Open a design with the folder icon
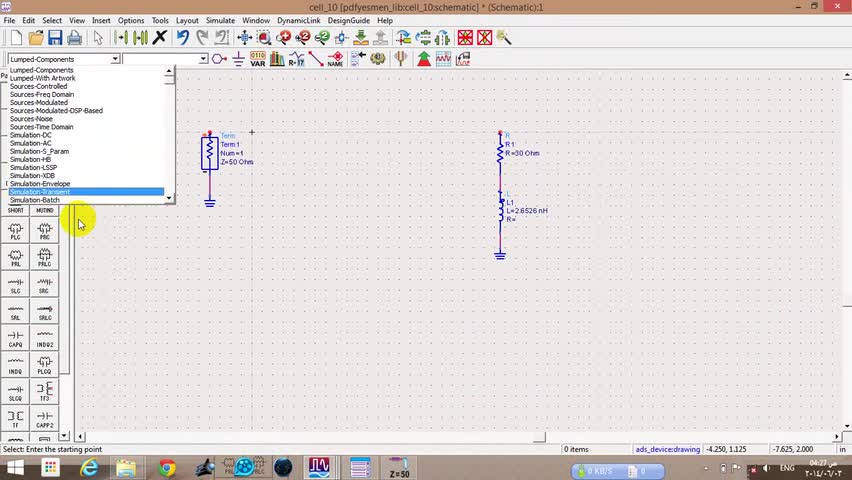 [36, 38]
